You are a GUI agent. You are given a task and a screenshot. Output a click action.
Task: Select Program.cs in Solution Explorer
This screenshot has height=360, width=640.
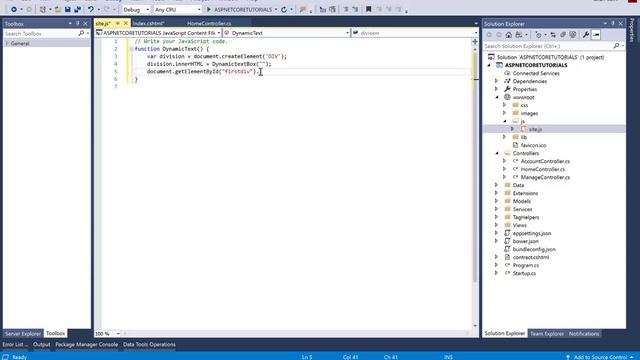pos(525,265)
